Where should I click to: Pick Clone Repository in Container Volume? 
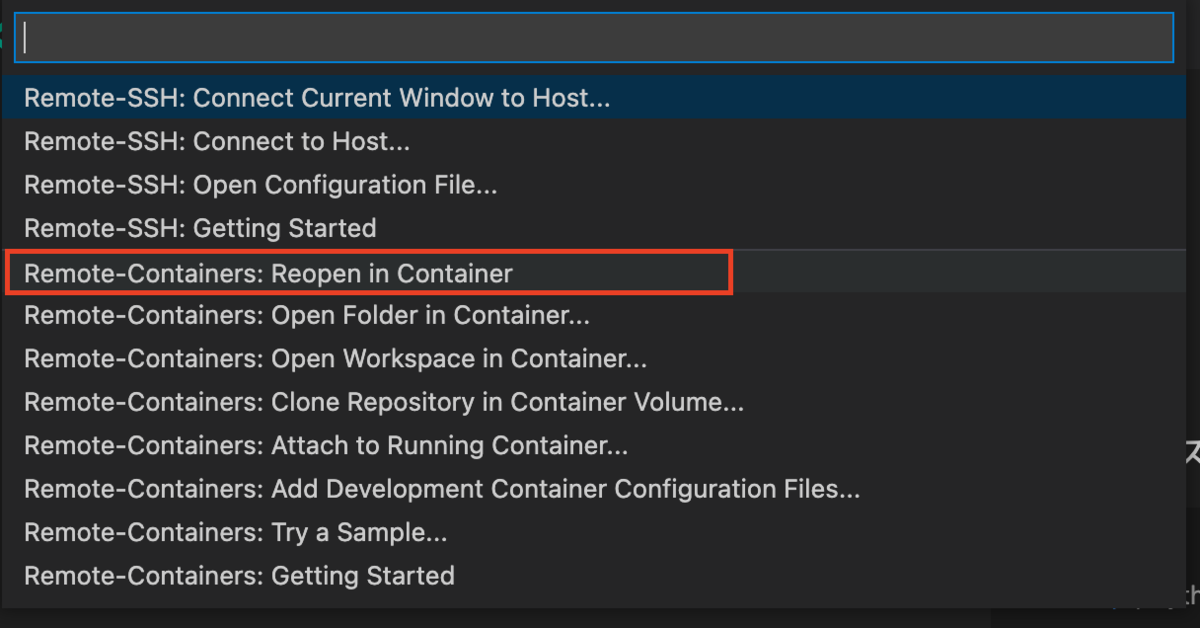383,402
